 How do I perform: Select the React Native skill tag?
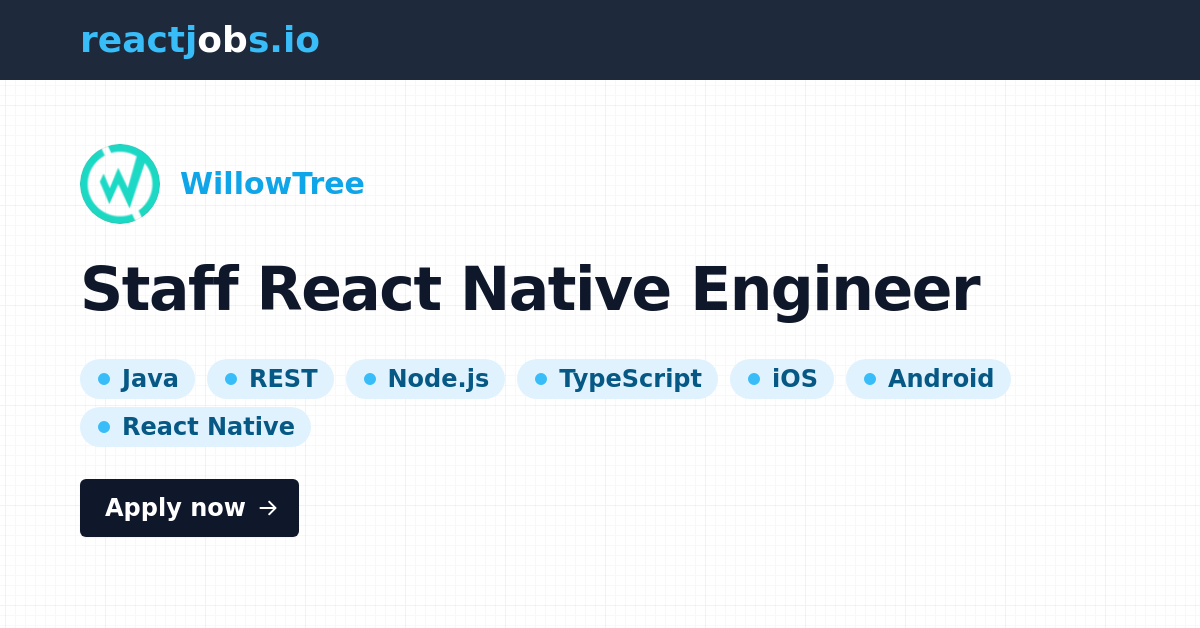point(195,427)
